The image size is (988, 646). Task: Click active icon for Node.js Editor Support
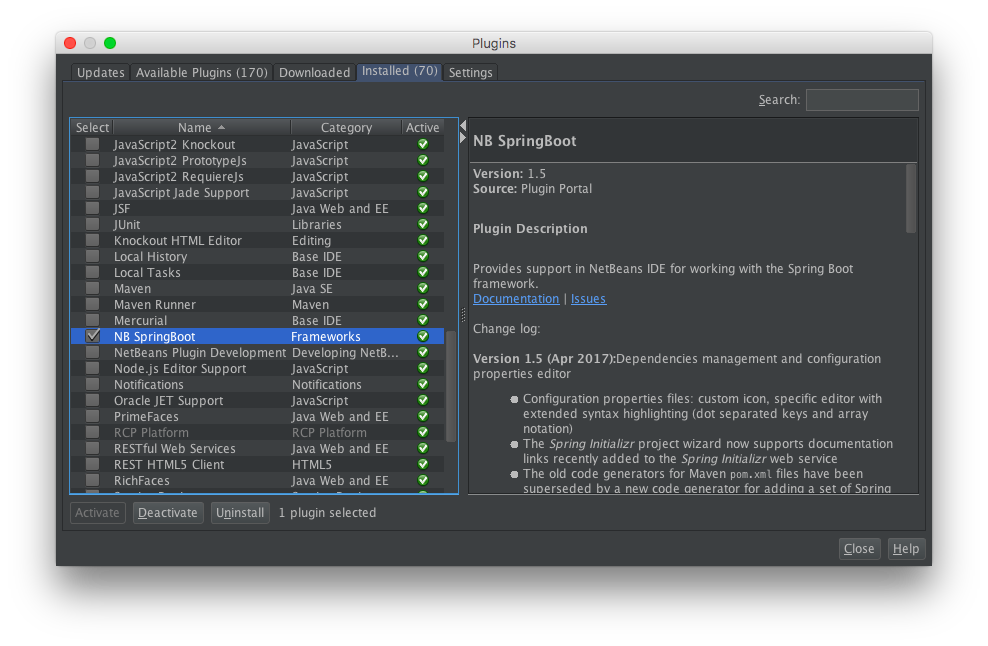423,368
